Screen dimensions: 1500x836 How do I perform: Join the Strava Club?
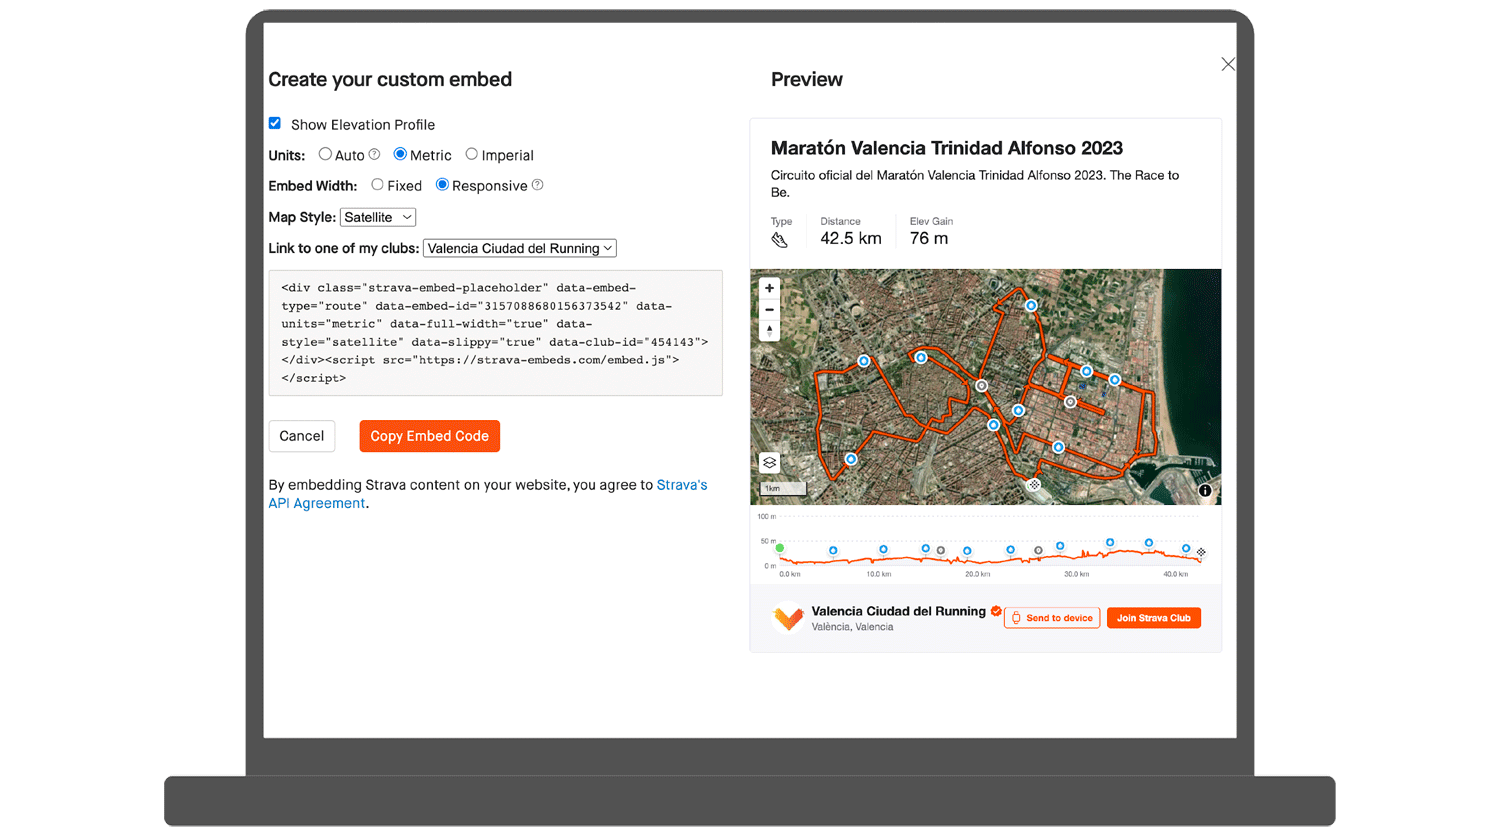(x=1154, y=618)
